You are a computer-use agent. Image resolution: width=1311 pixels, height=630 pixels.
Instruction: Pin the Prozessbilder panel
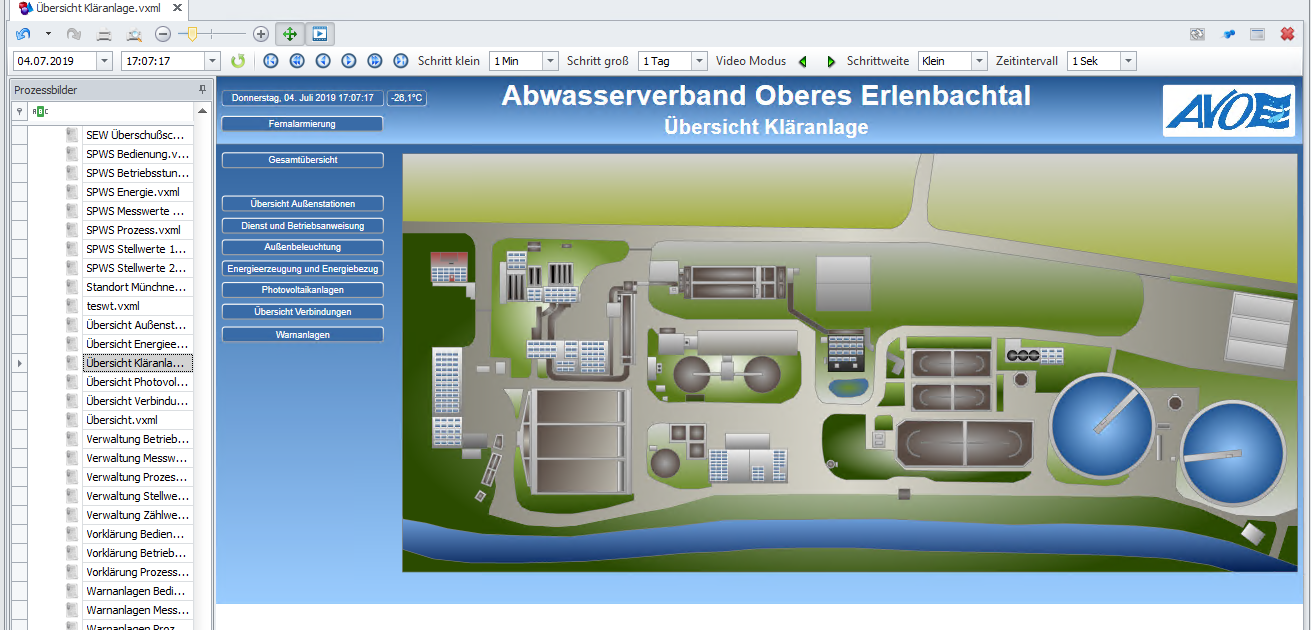tap(203, 90)
